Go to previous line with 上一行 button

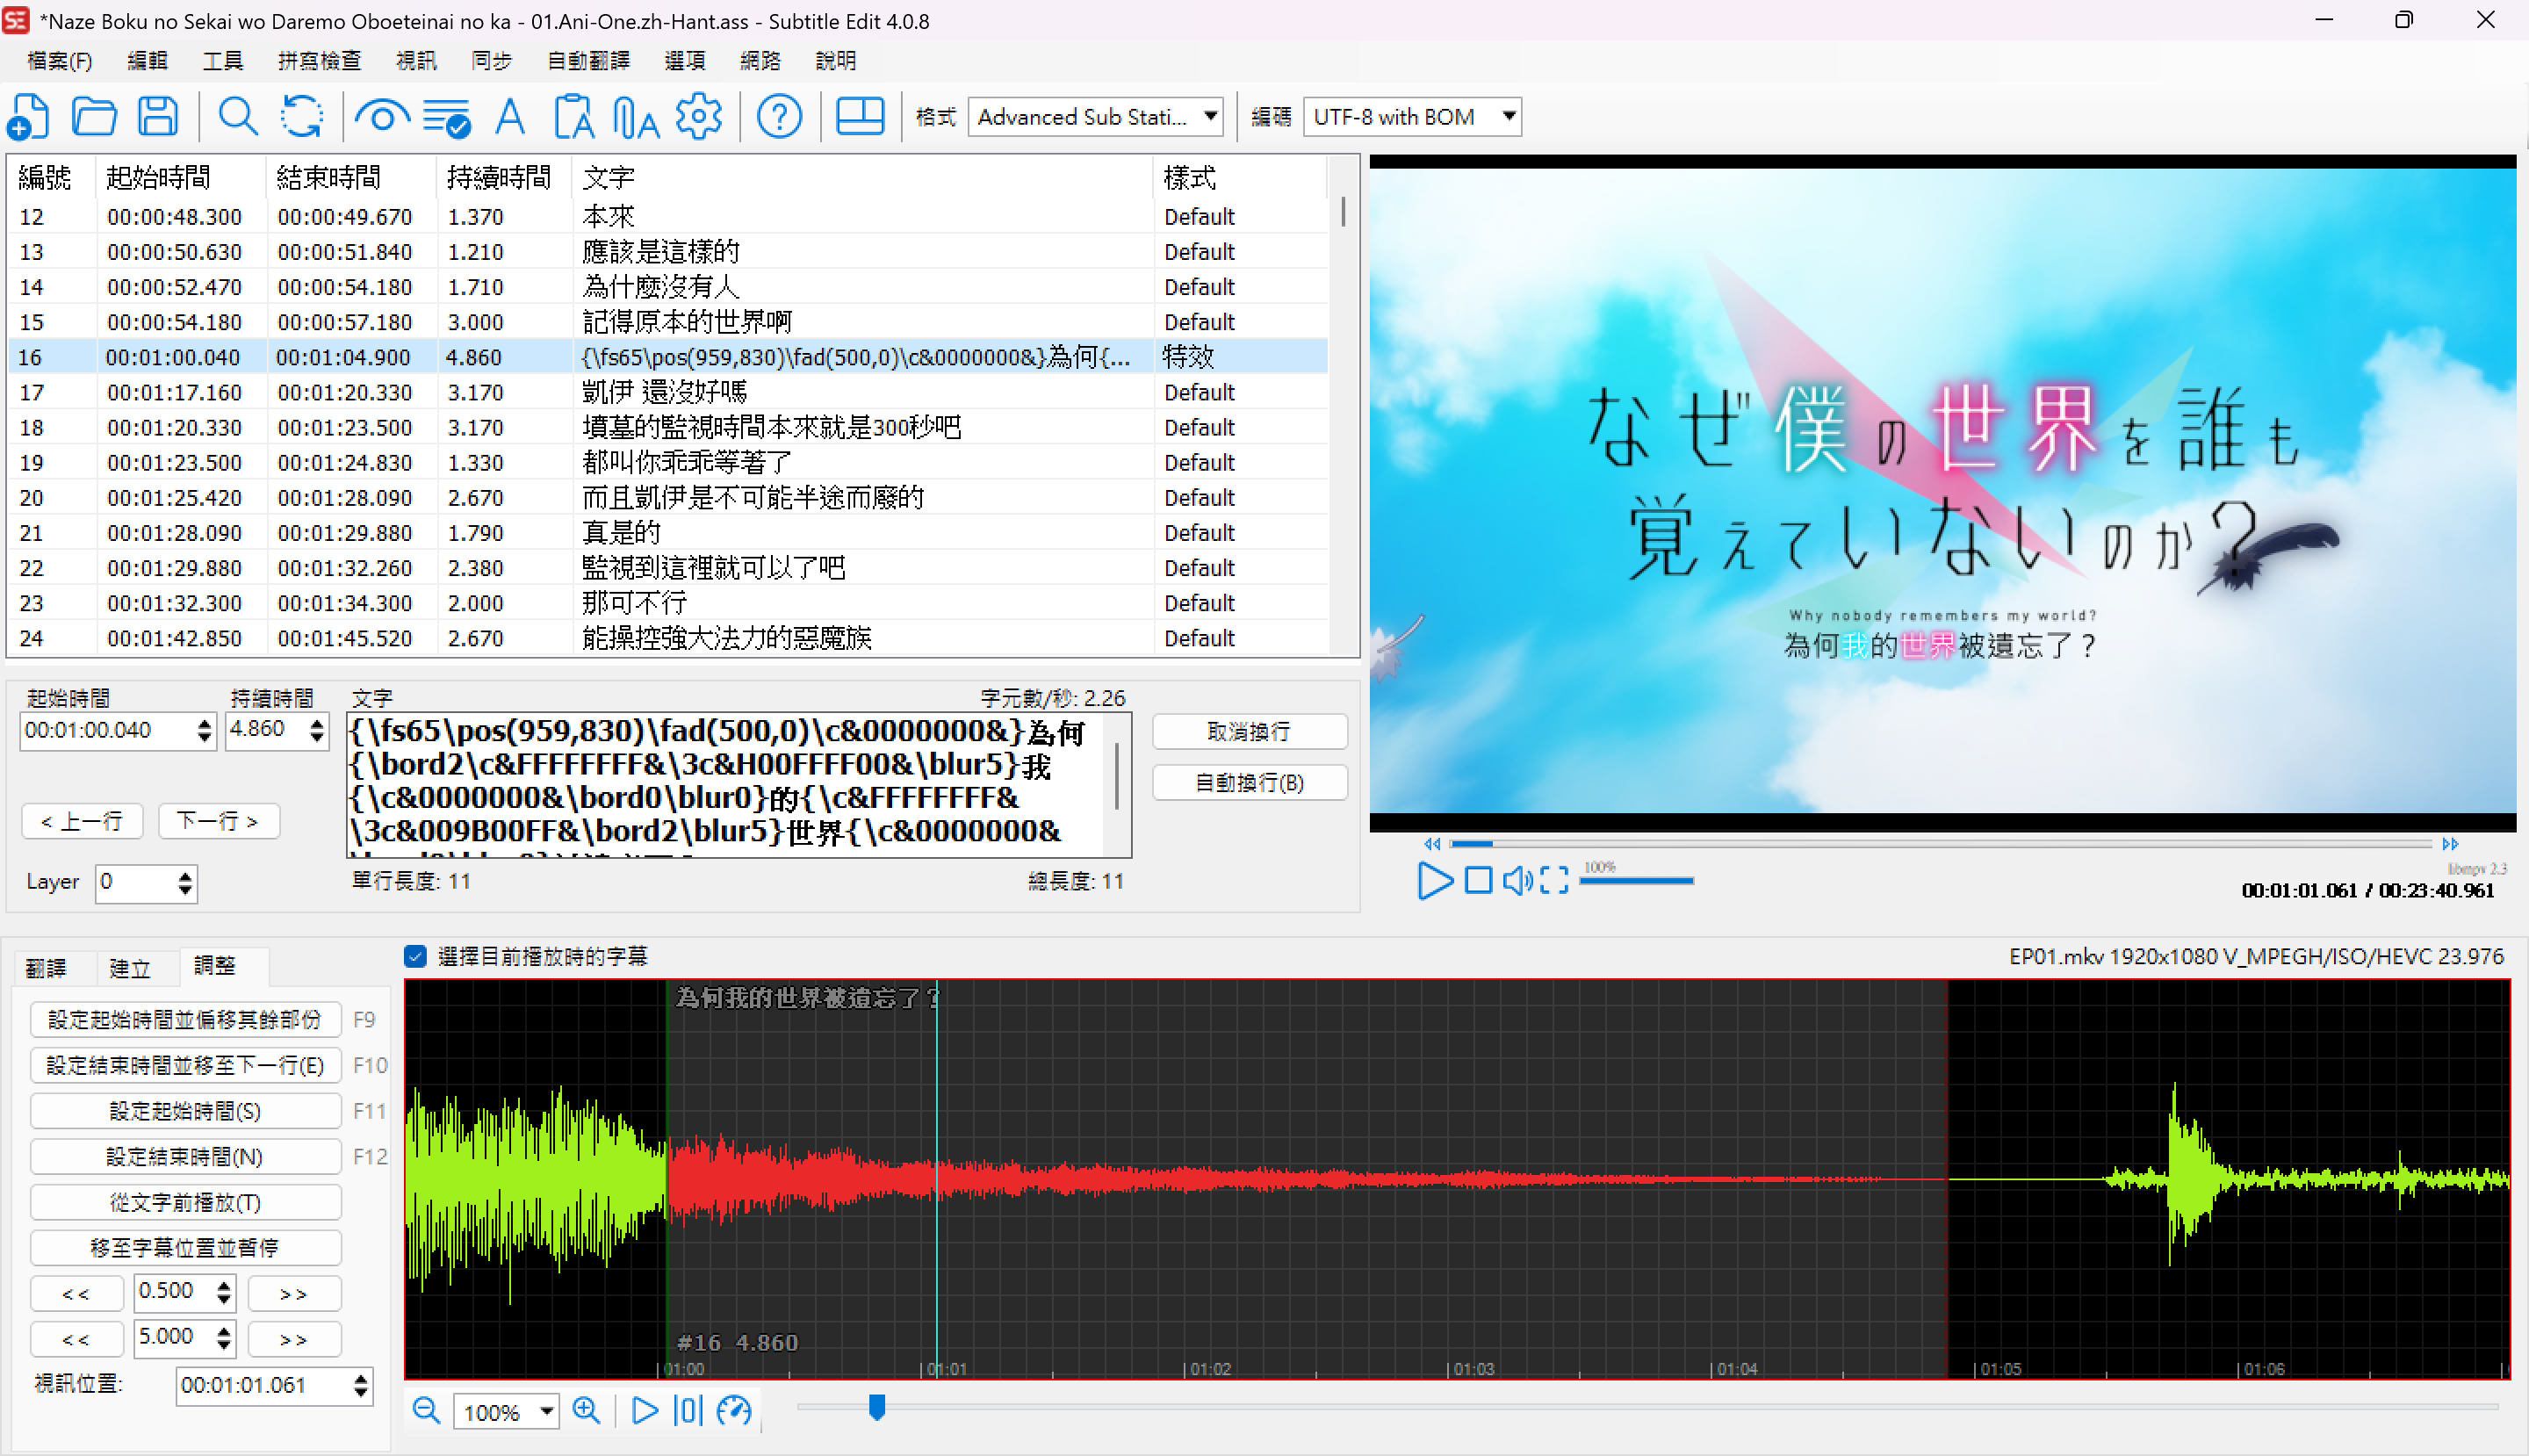pos(82,821)
